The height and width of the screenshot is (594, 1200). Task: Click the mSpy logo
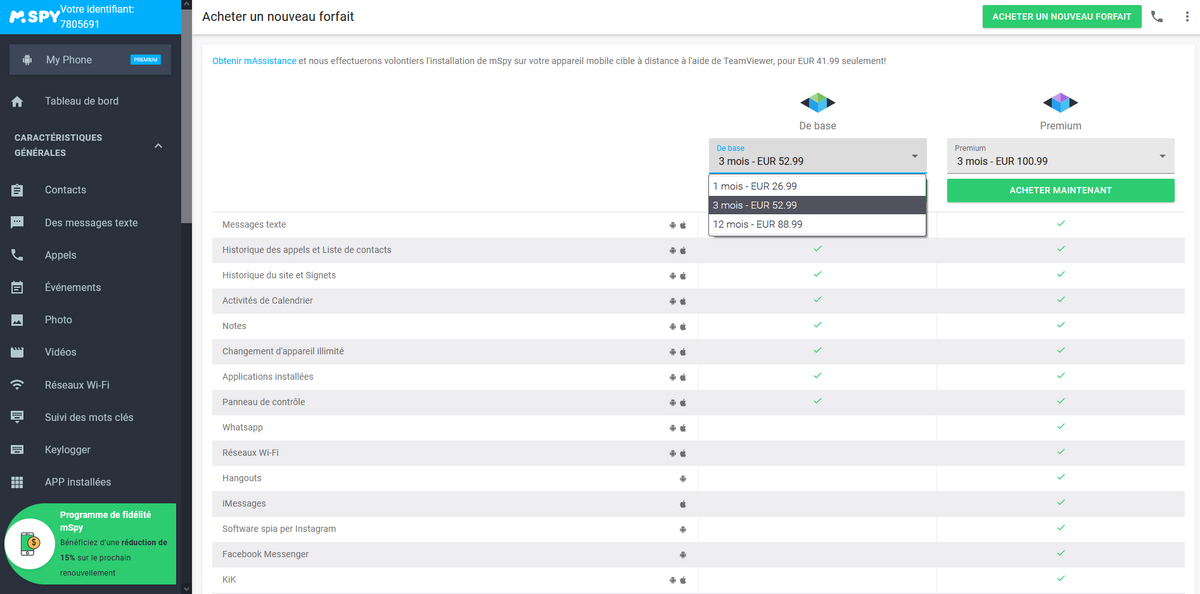(x=32, y=17)
